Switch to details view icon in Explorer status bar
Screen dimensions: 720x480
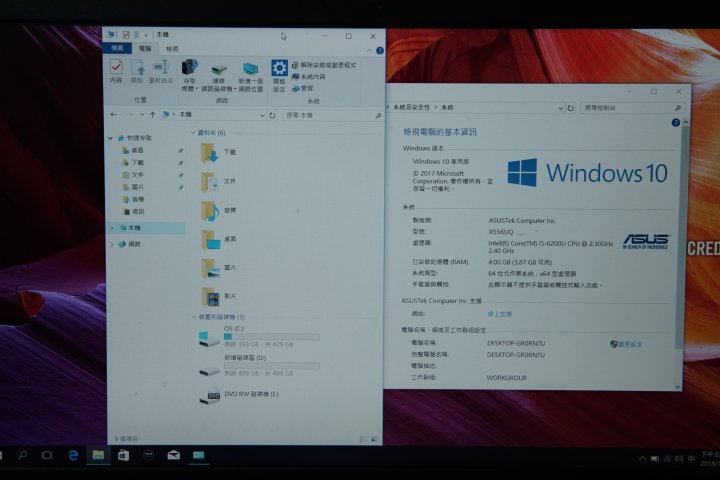[x=363, y=440]
